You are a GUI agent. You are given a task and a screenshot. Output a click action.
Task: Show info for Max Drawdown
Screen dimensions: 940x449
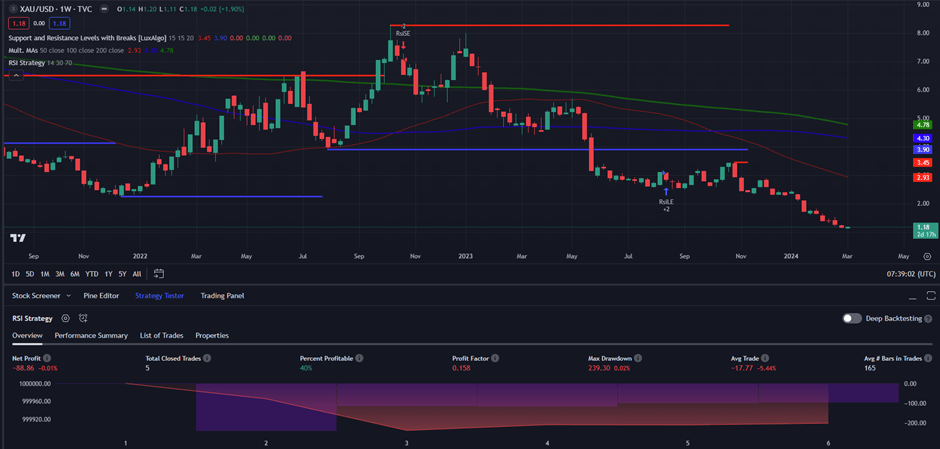pos(638,358)
